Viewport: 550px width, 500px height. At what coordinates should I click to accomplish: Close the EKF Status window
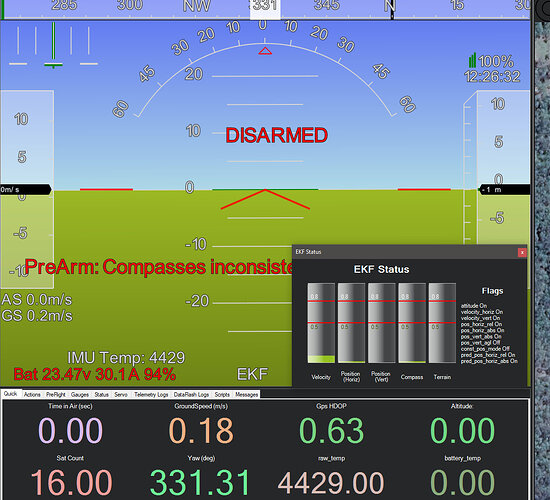point(522,252)
